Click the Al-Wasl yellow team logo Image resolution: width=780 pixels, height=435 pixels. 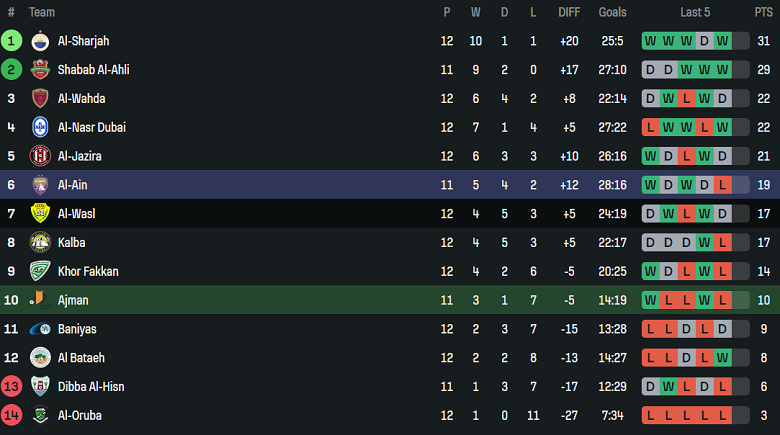coord(40,214)
